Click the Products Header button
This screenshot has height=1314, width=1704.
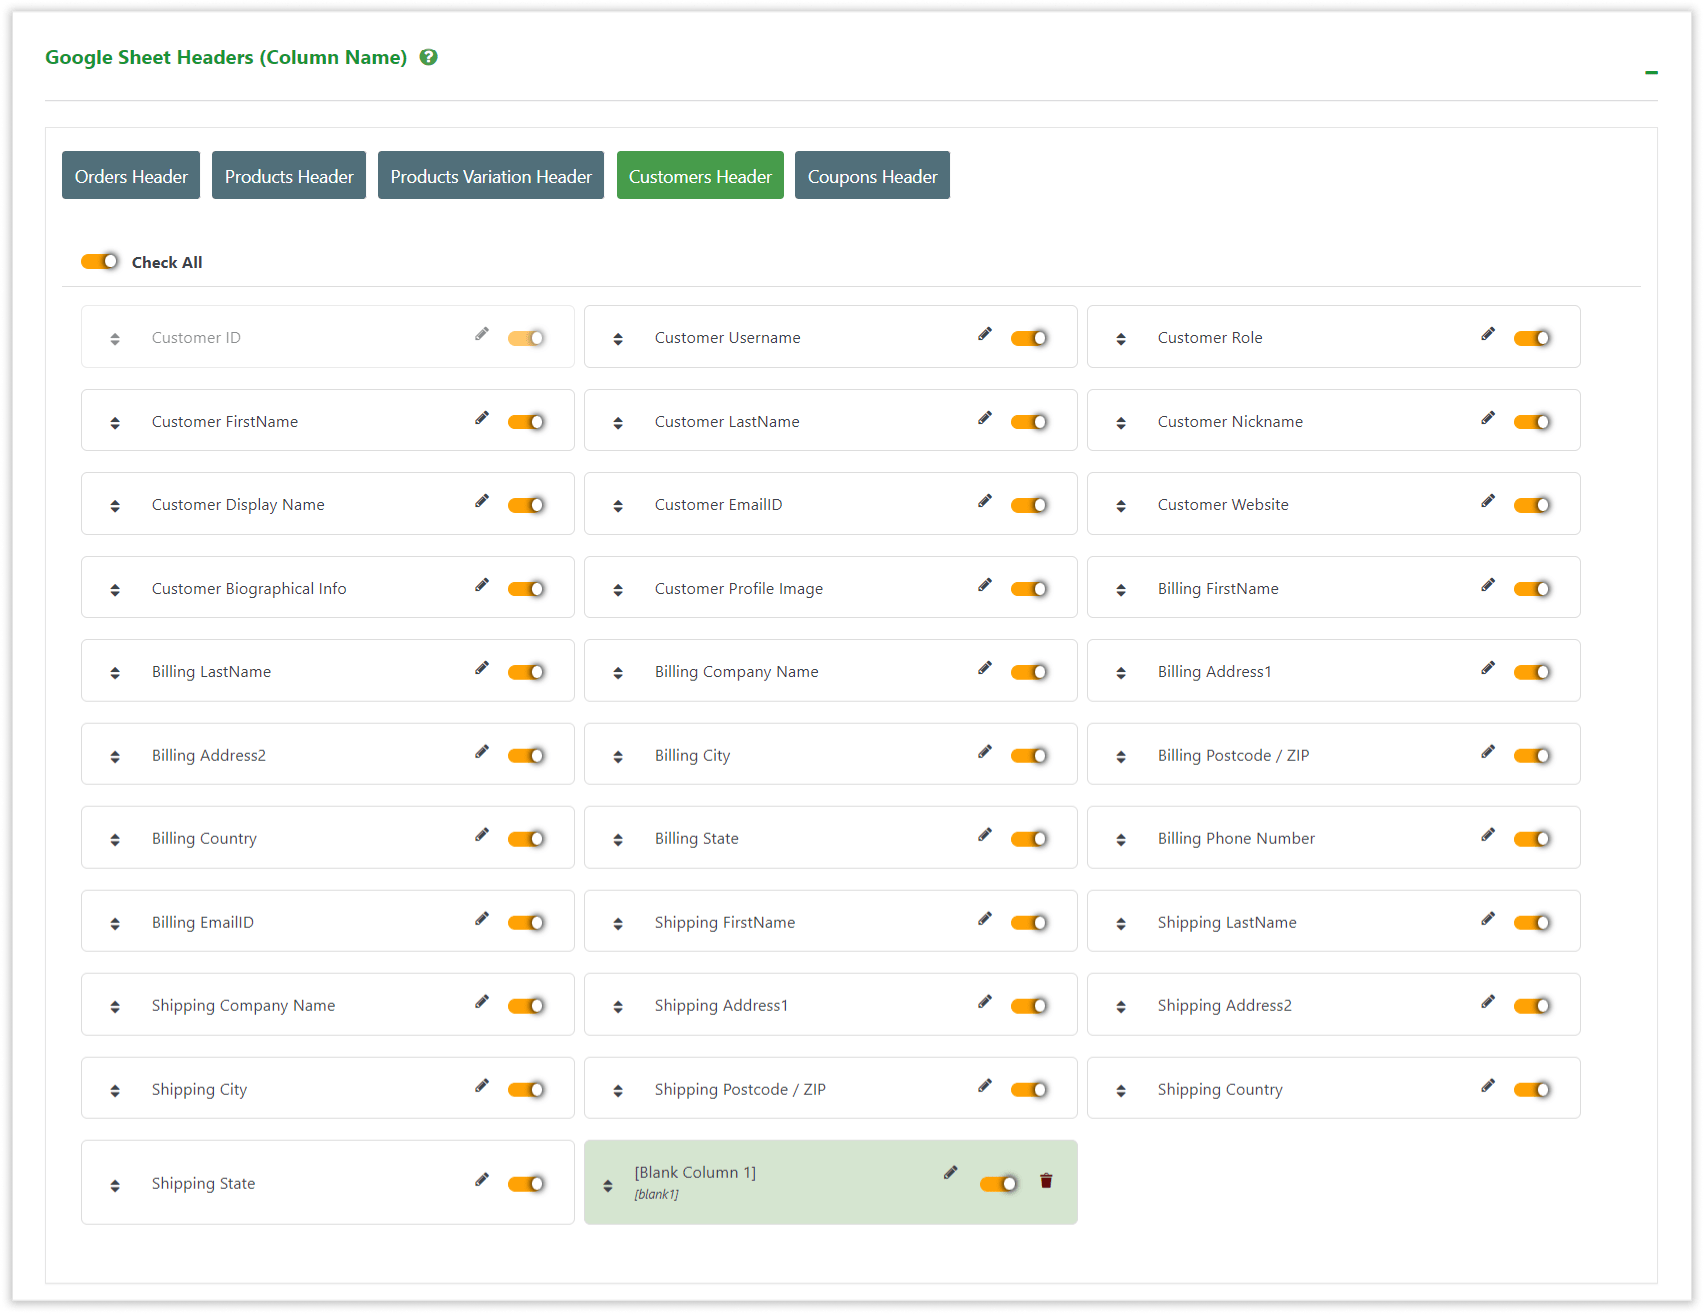288,175
